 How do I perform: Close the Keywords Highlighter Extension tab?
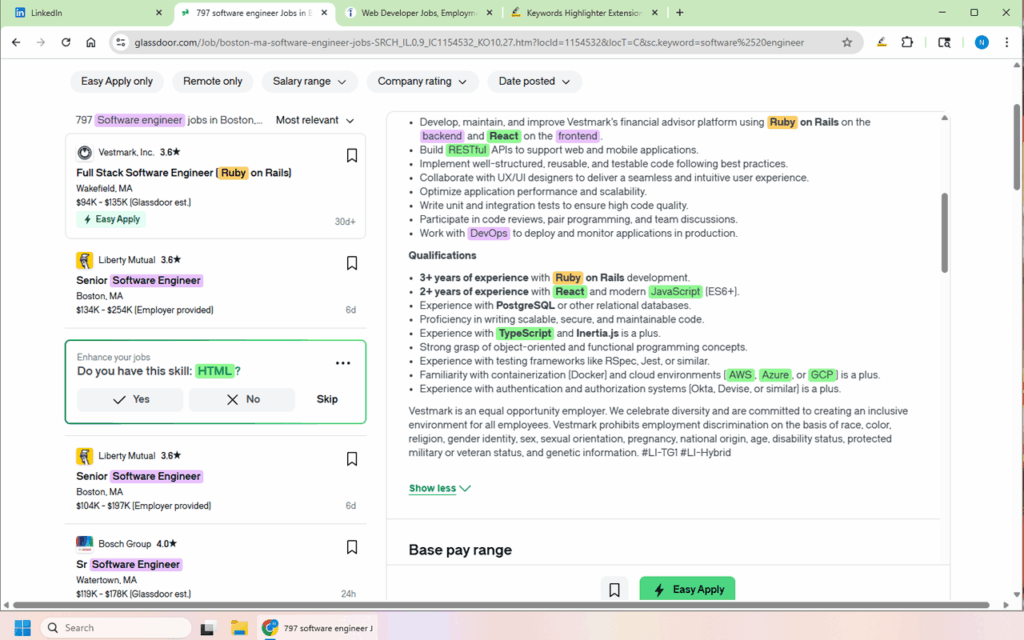(x=655, y=12)
